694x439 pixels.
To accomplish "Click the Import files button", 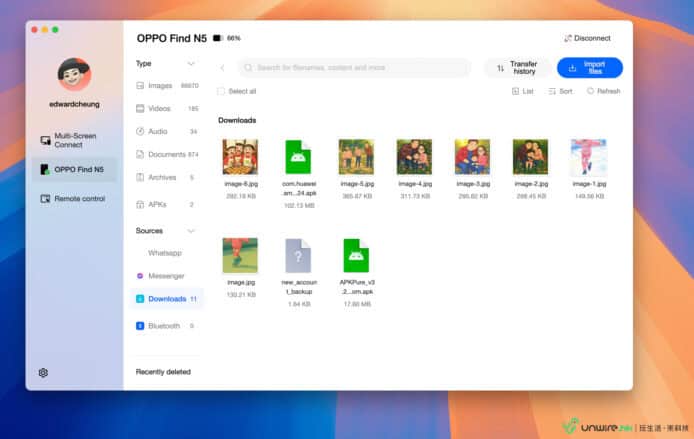I will pos(590,68).
